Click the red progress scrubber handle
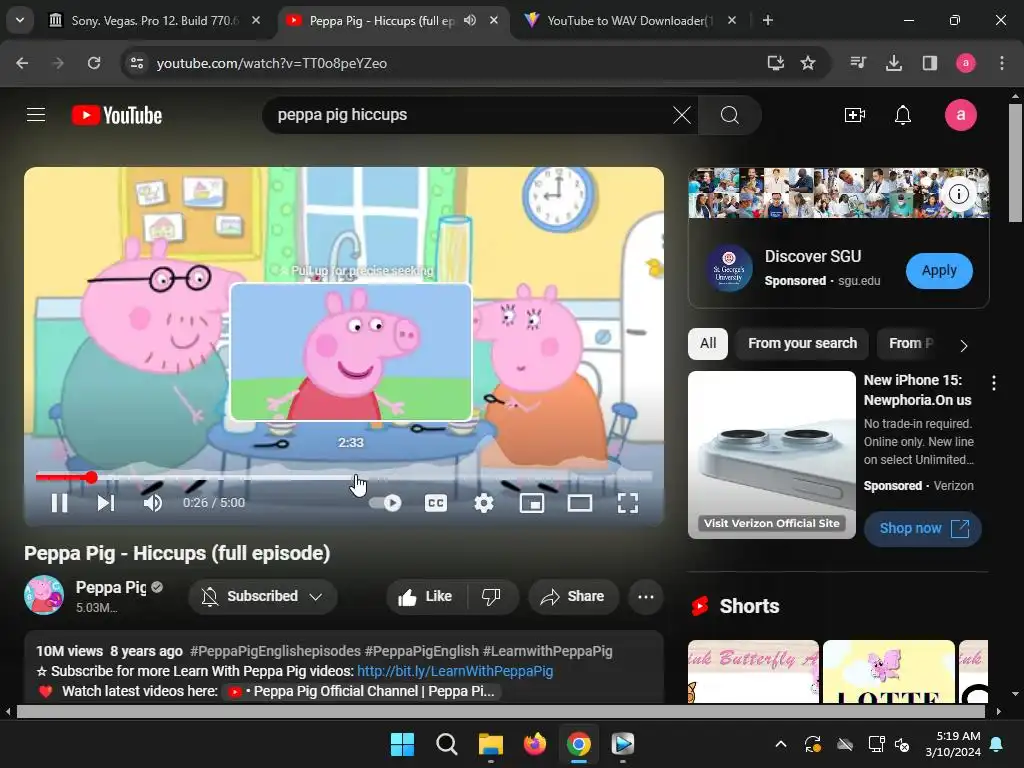 (91, 477)
